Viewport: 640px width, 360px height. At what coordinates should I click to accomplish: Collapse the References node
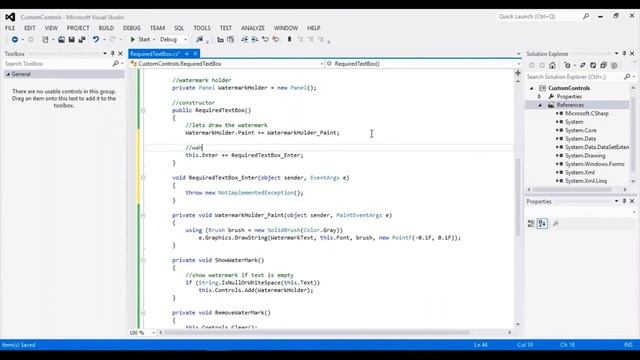(540, 105)
